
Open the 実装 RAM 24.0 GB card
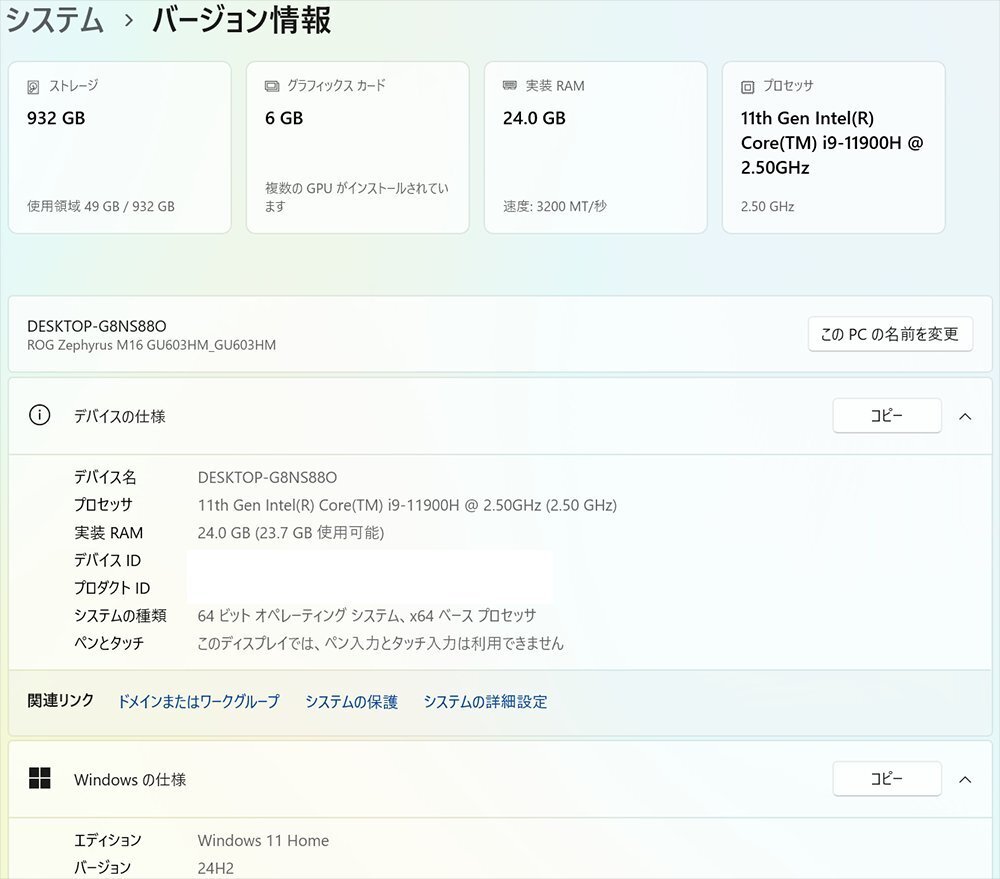[x=595, y=148]
